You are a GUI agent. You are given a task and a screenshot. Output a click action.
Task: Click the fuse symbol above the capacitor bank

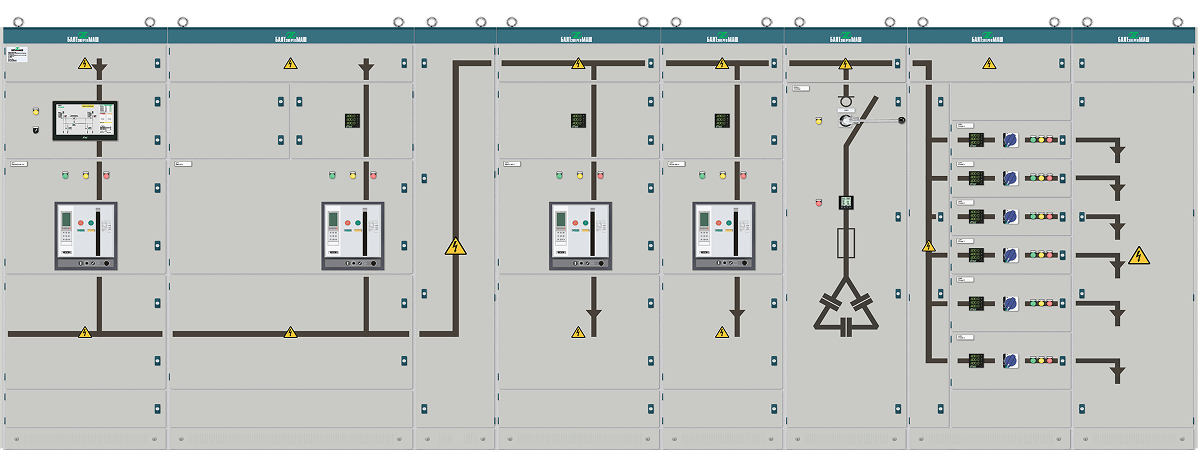point(846,242)
